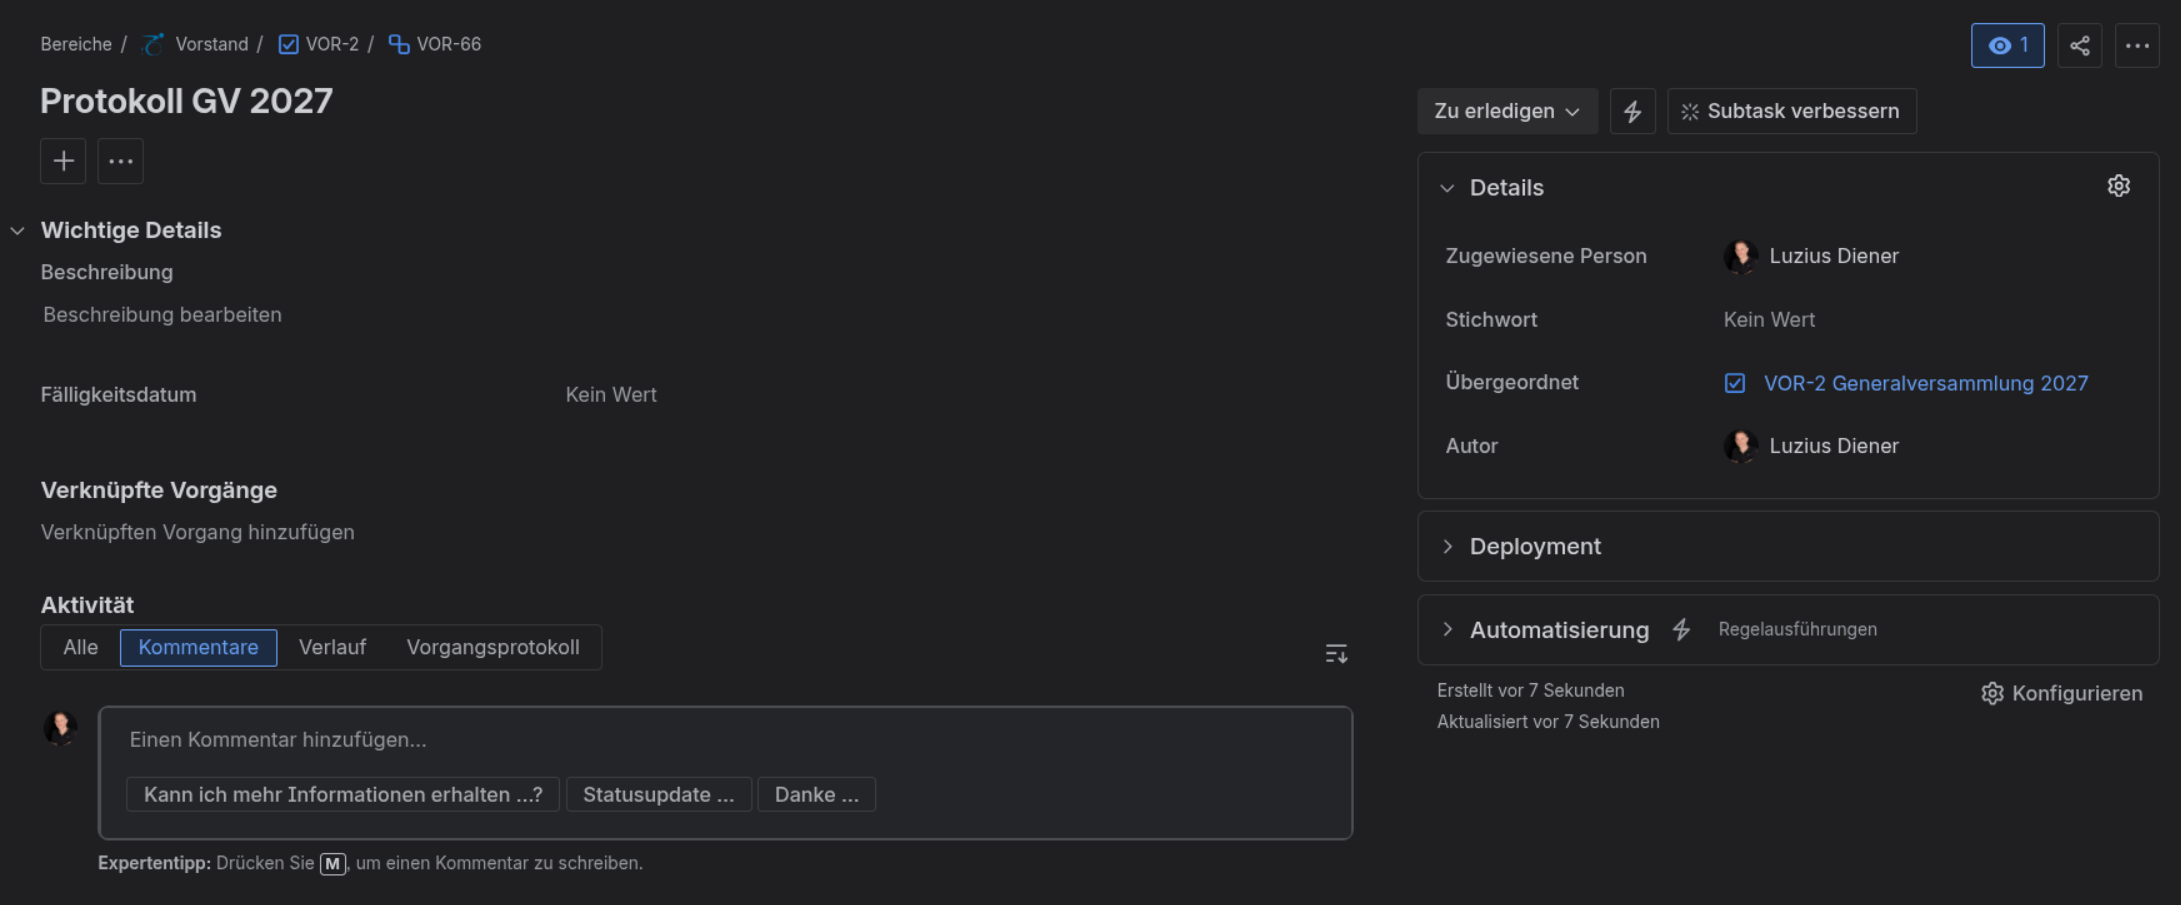
Task: Open the Bereiche breadcrumb link
Action: coord(76,44)
